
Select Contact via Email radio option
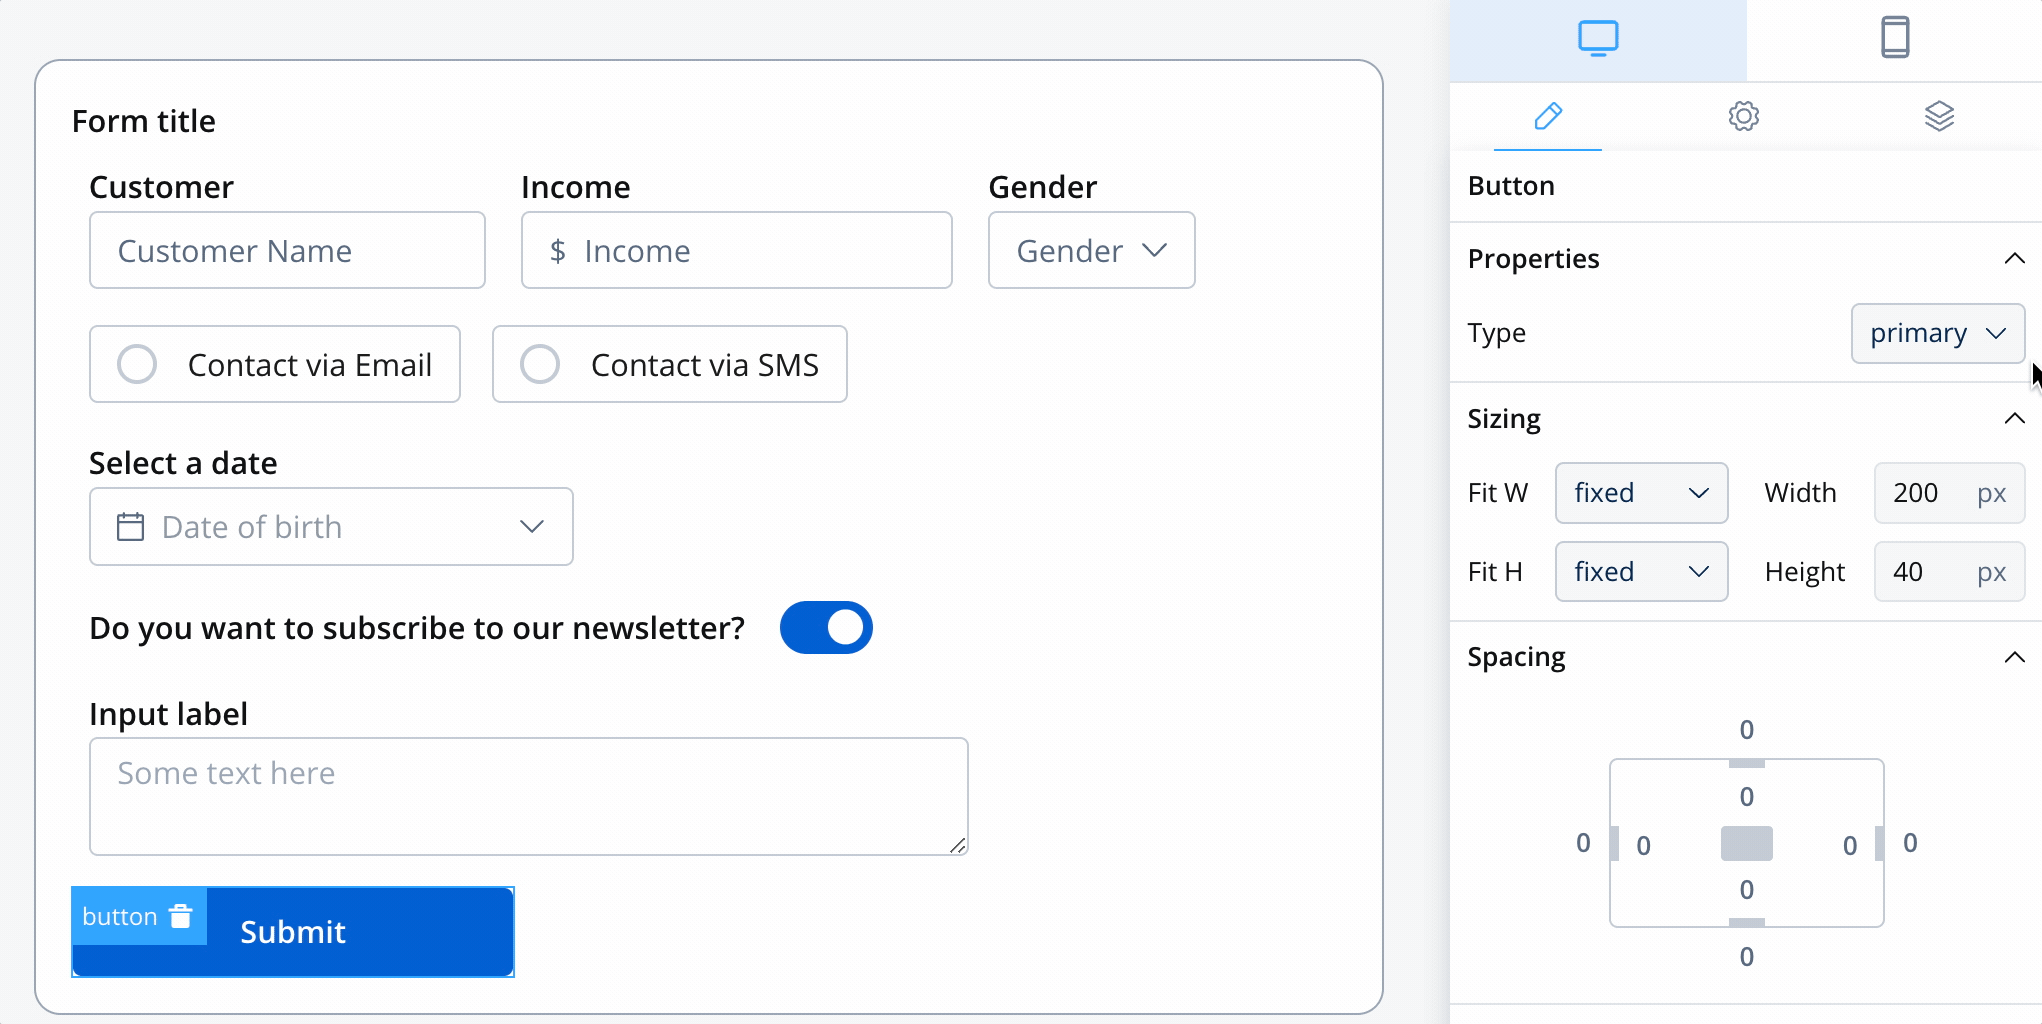[275, 364]
